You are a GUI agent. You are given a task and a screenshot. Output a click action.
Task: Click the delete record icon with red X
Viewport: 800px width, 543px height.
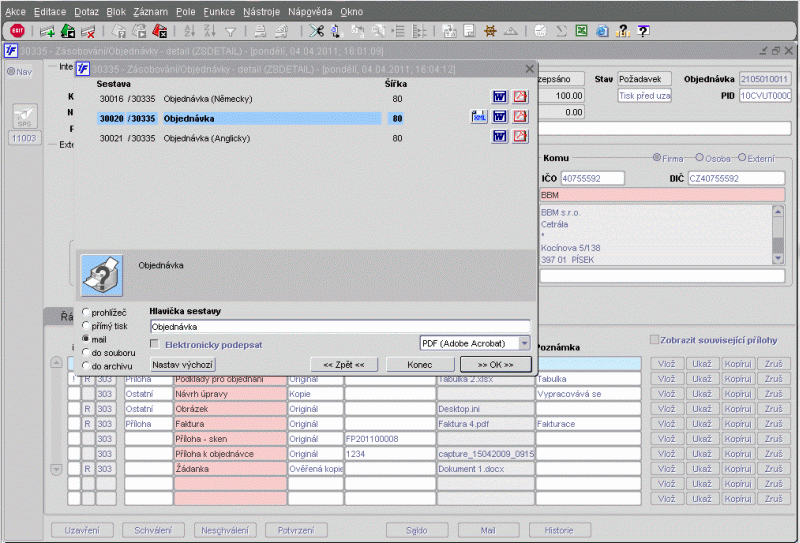tap(88, 32)
